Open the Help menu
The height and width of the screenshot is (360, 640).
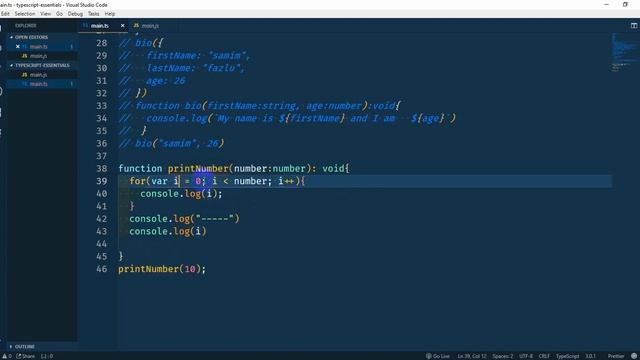click(110, 14)
